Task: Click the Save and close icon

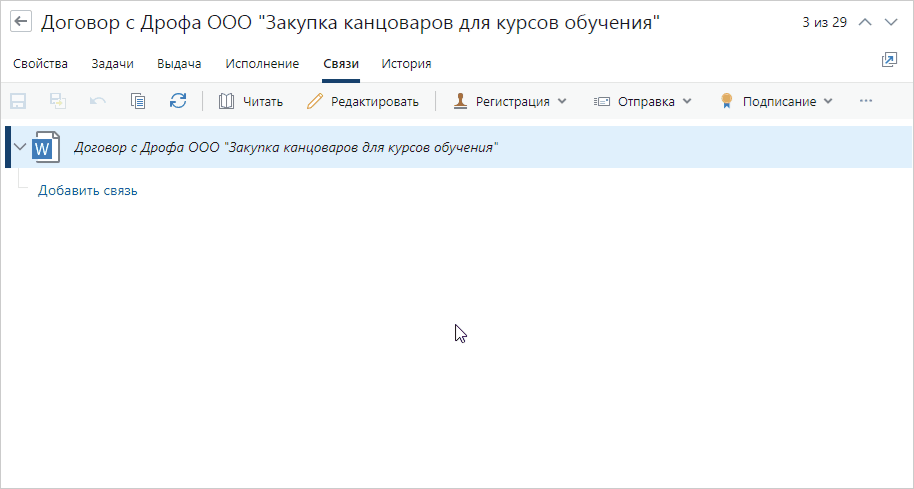Action: click(x=58, y=101)
